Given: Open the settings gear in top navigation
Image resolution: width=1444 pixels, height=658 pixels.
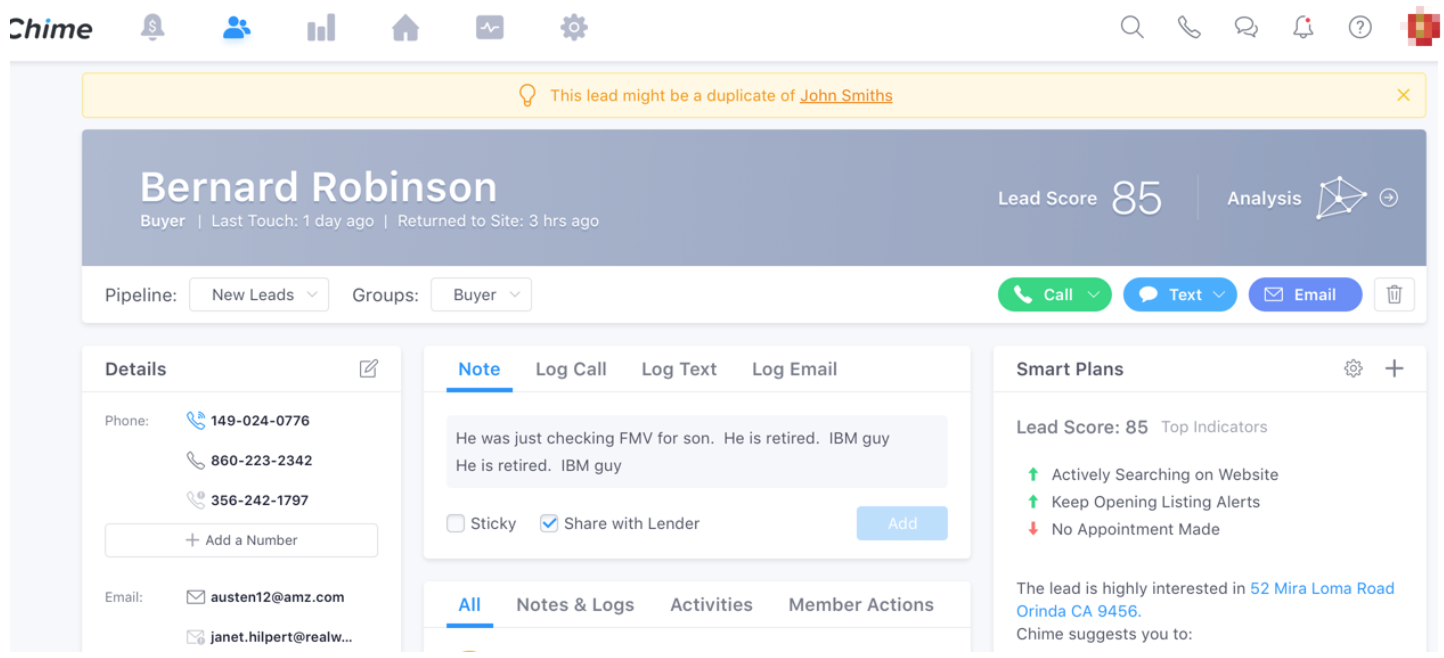Looking at the screenshot, I should click(574, 28).
